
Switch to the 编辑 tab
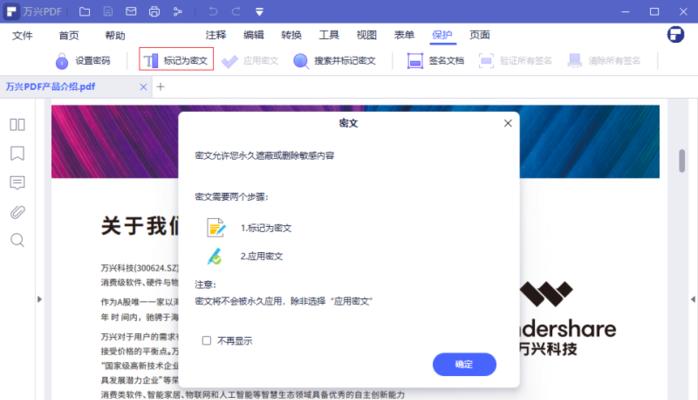coord(254,35)
